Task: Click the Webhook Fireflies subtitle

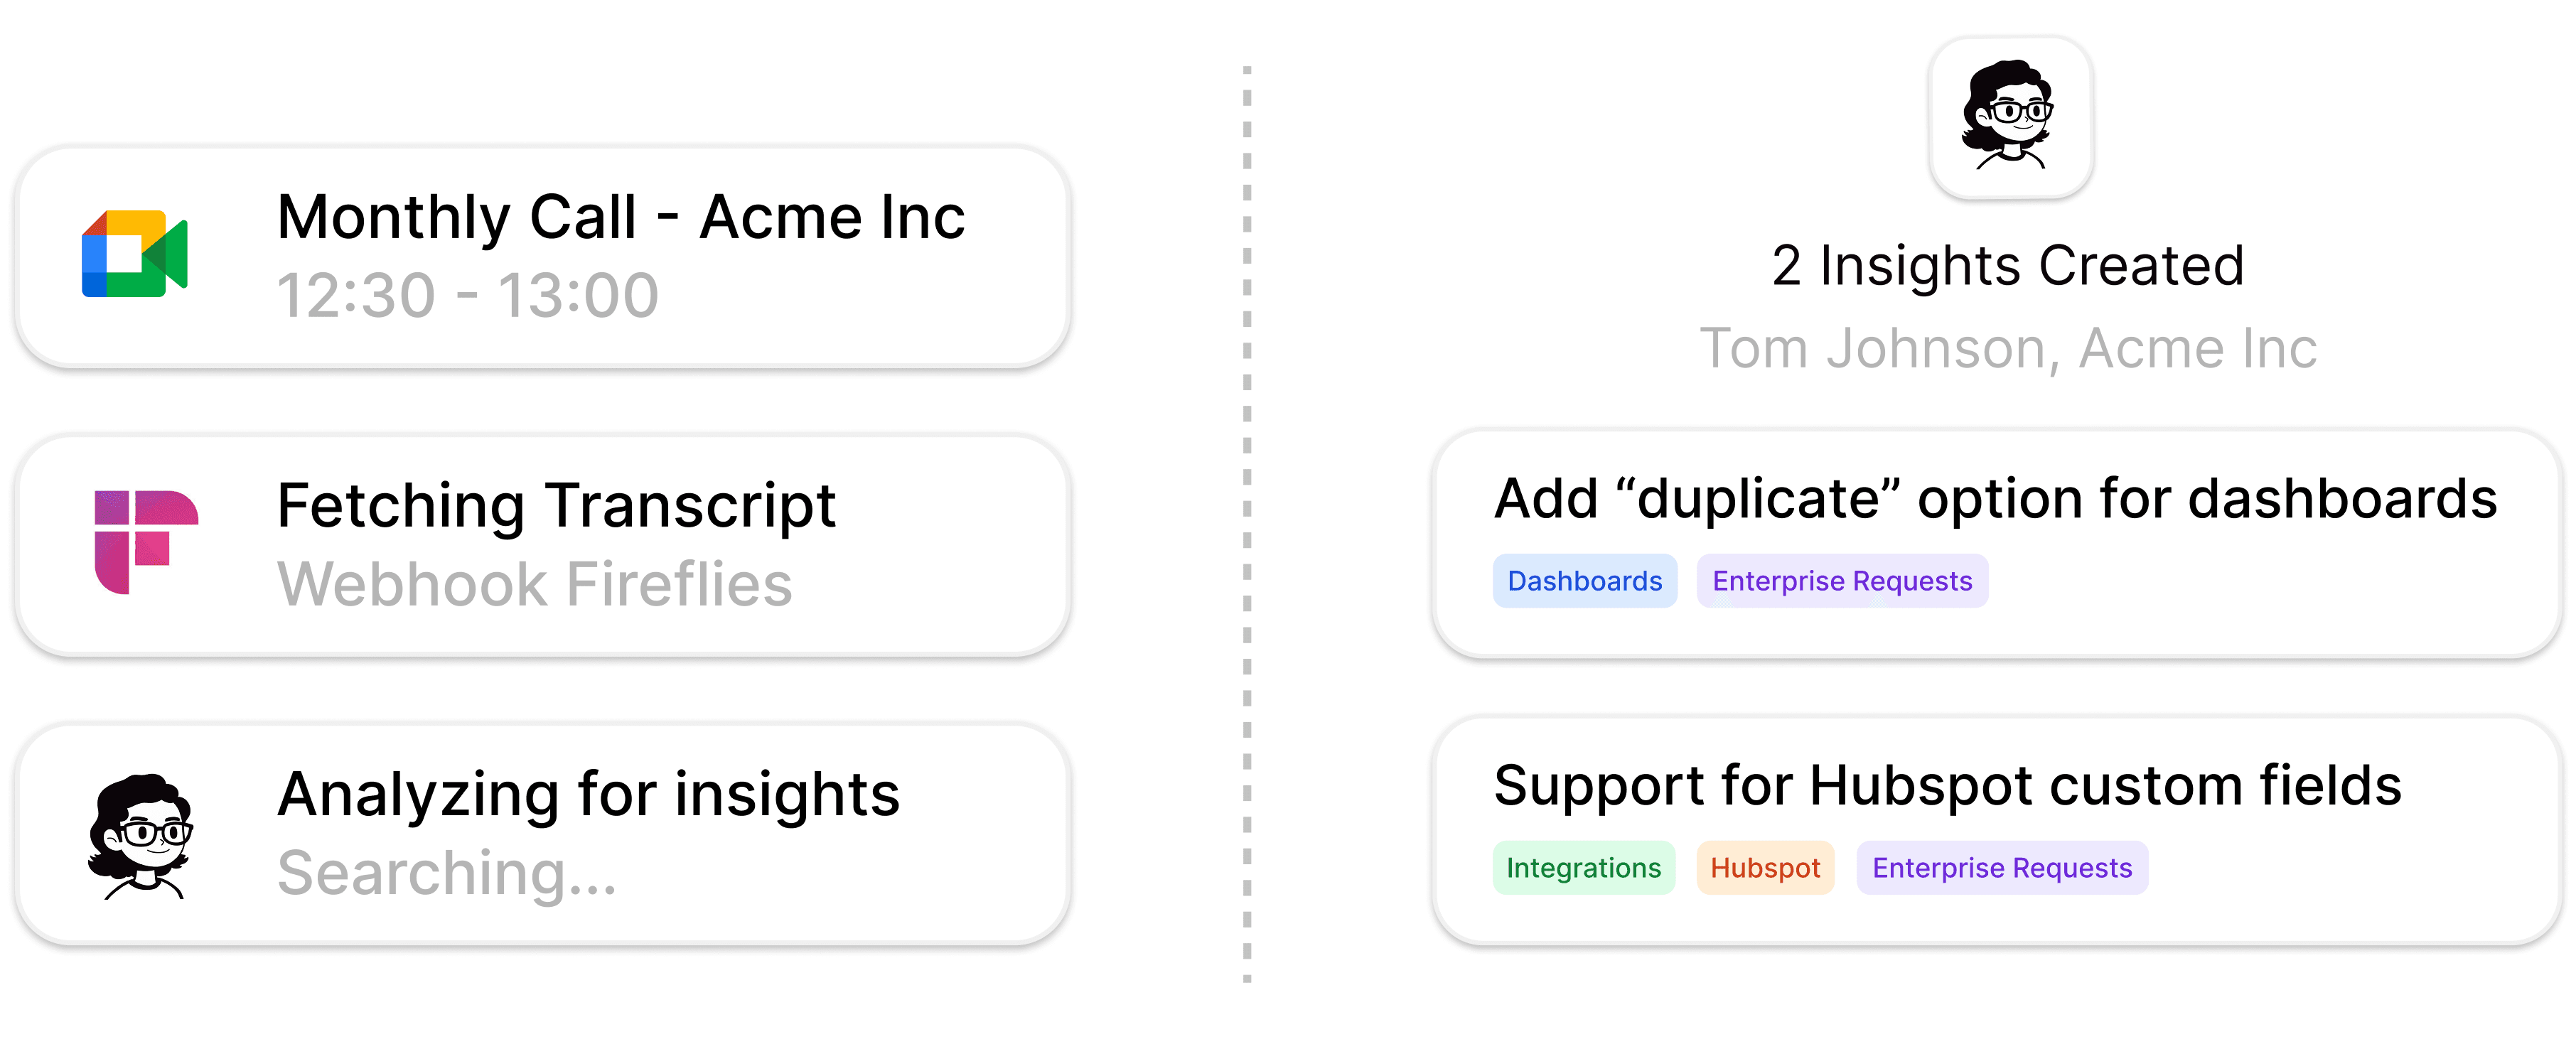Action: (x=535, y=584)
